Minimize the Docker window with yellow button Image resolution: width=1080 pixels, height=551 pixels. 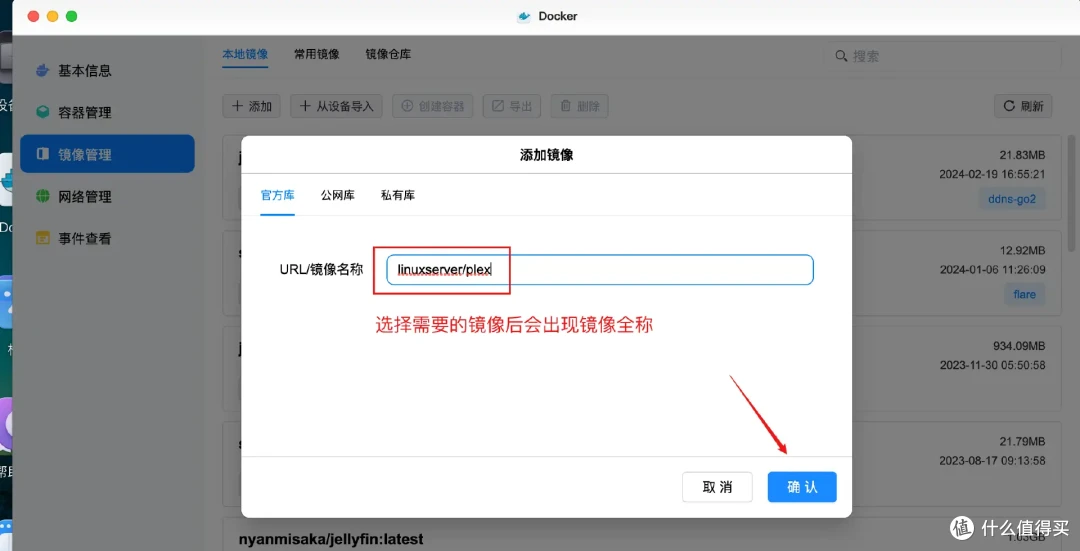(x=52, y=16)
